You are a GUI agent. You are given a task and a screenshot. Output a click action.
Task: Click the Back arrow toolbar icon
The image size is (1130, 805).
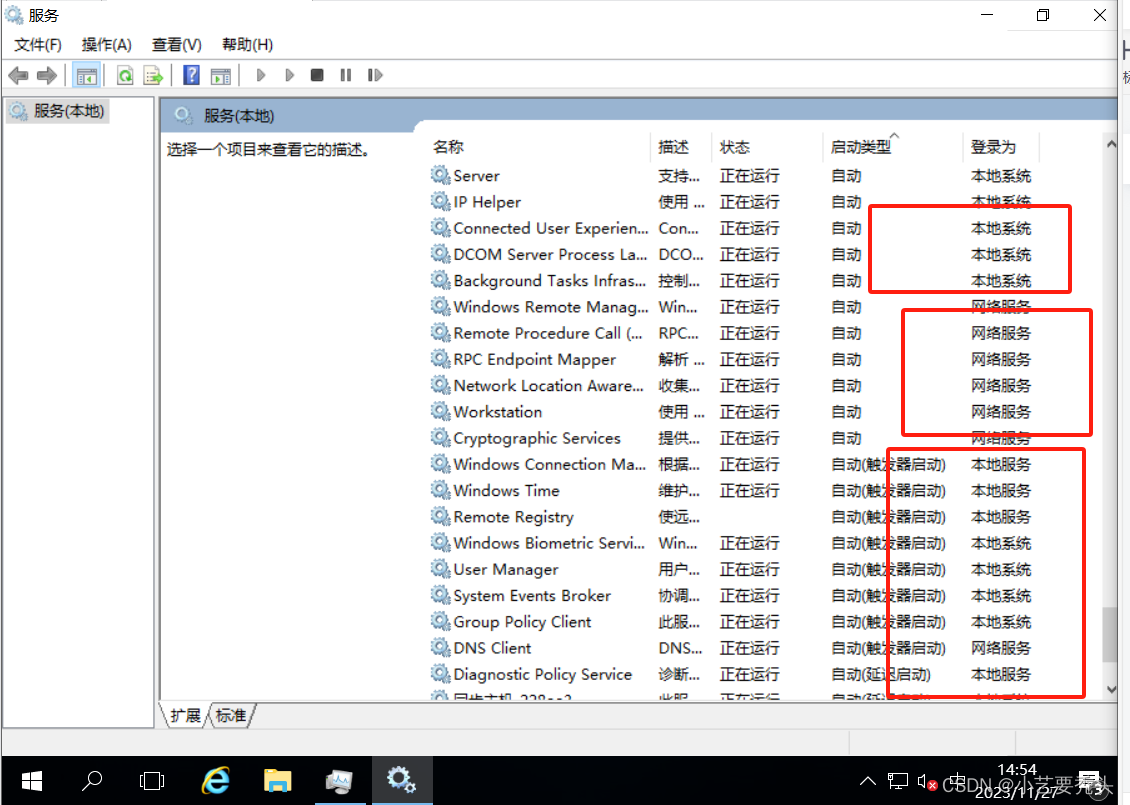(x=18, y=75)
